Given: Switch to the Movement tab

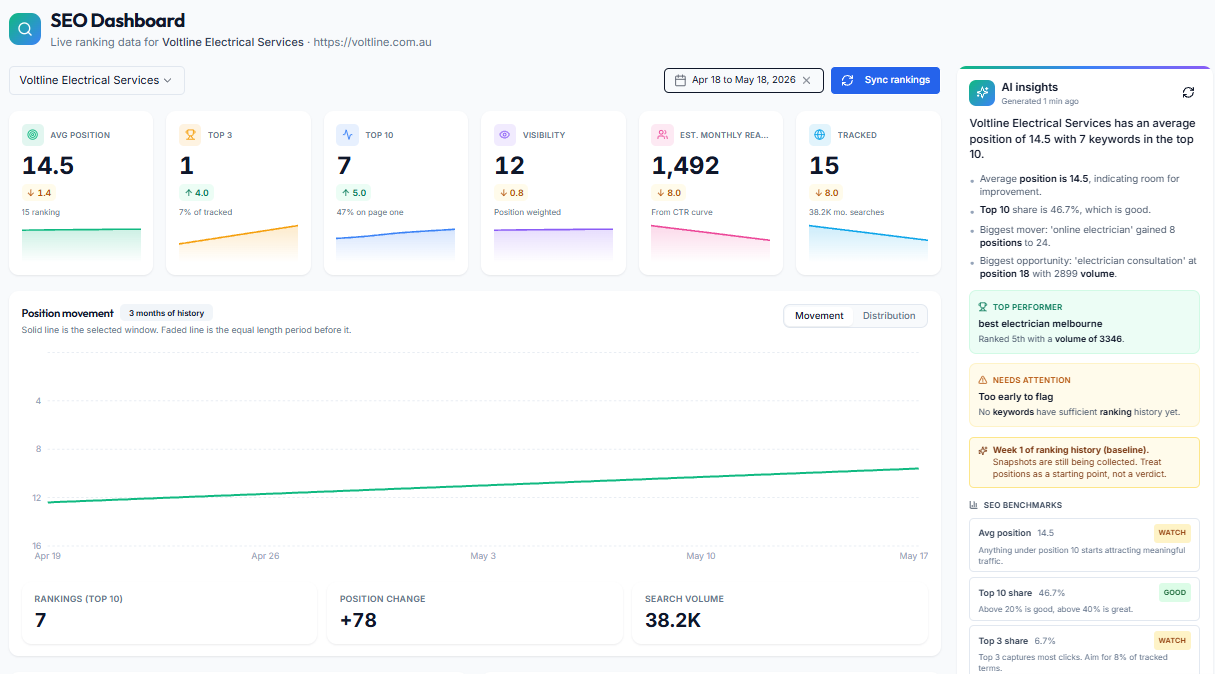Looking at the screenshot, I should click(x=819, y=316).
